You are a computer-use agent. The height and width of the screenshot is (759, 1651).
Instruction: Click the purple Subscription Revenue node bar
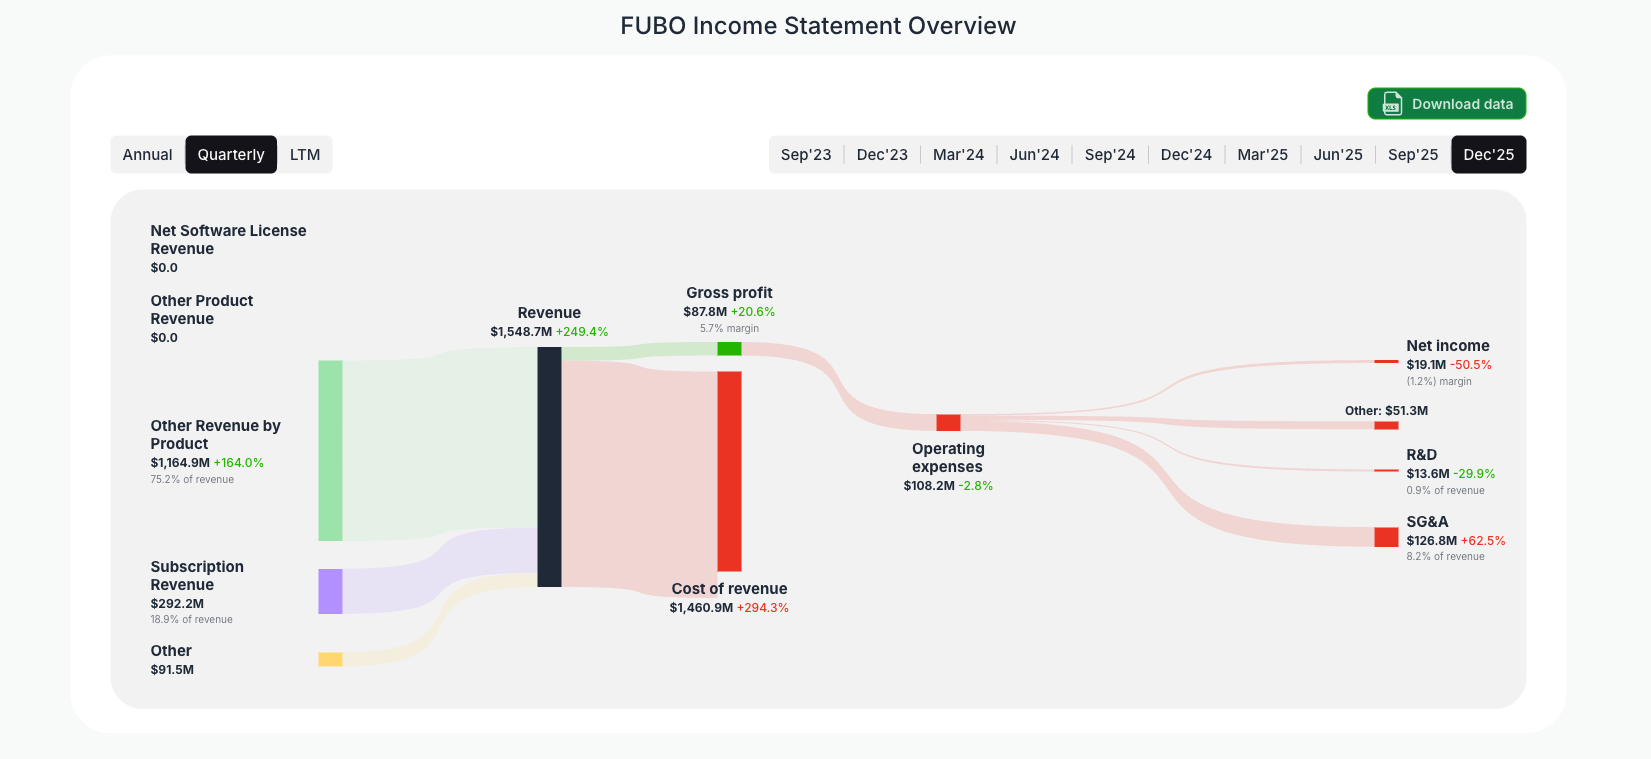click(330, 590)
